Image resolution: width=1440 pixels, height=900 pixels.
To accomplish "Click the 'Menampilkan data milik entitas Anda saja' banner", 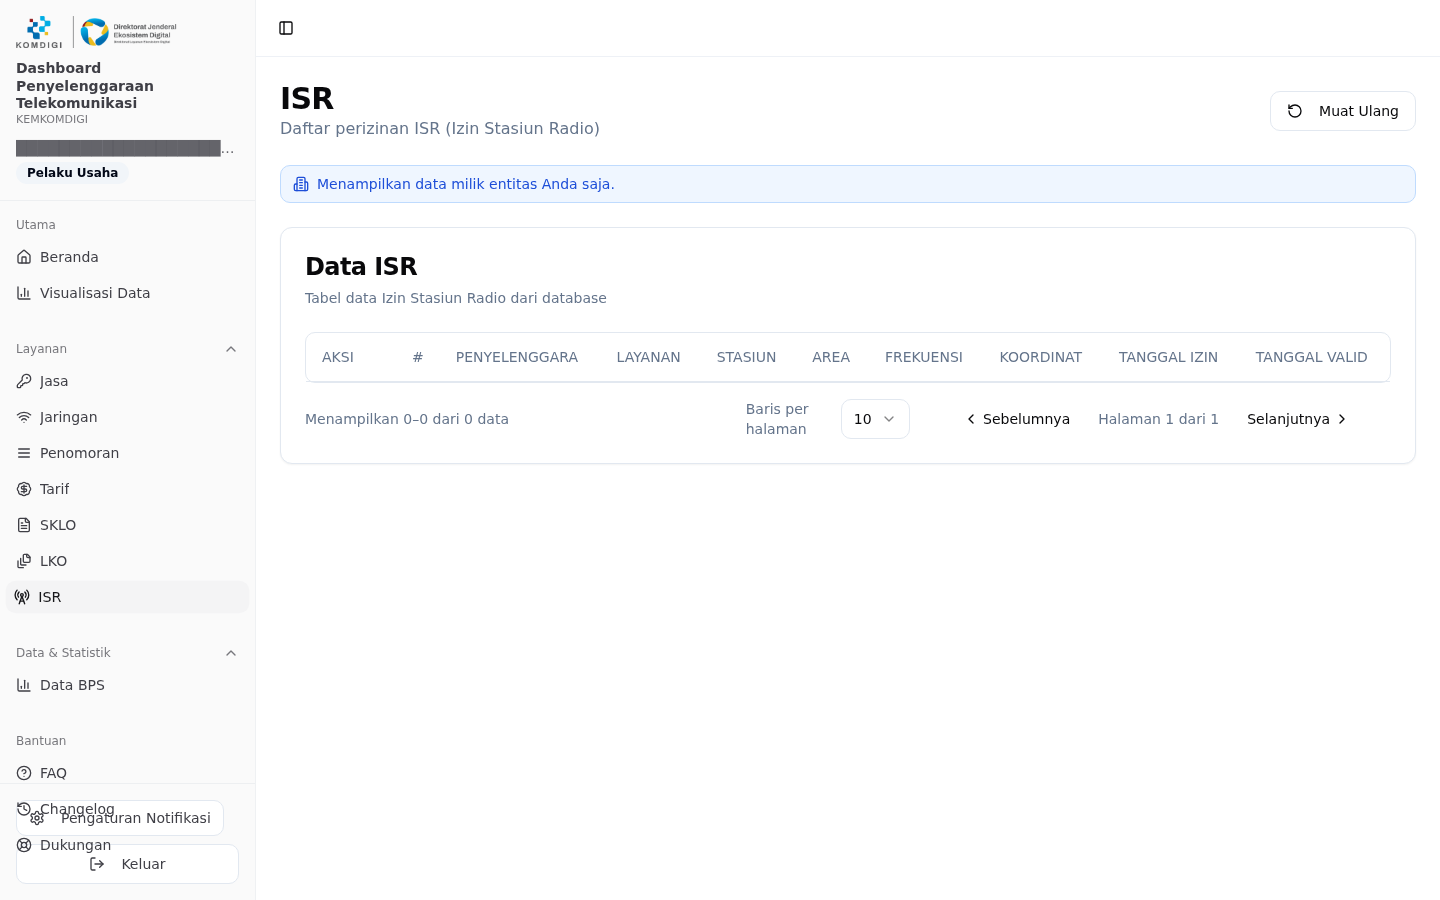I will coord(848,184).
